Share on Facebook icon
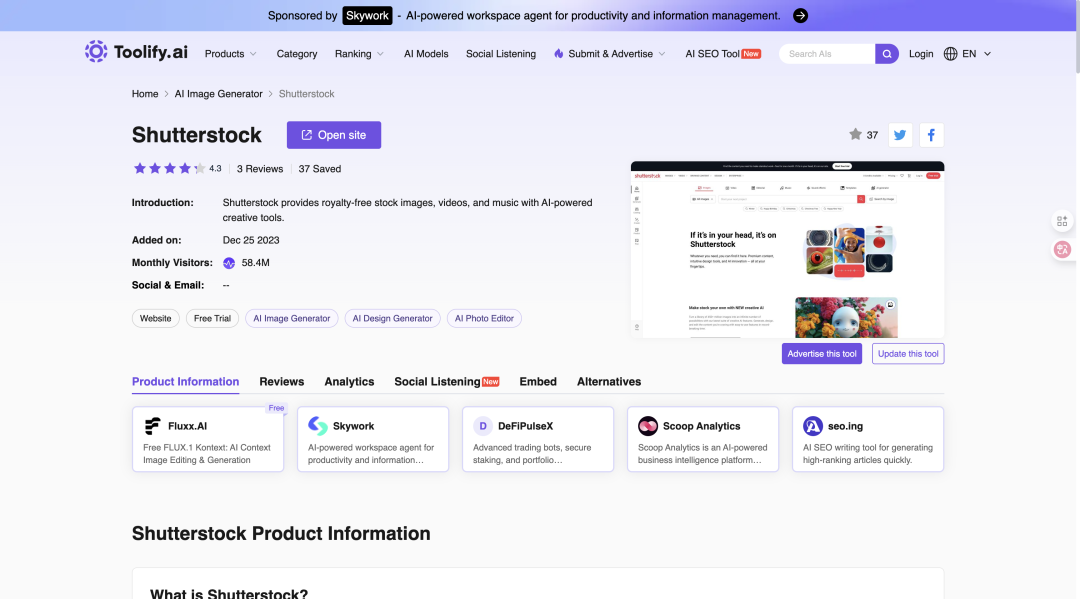 (931, 135)
